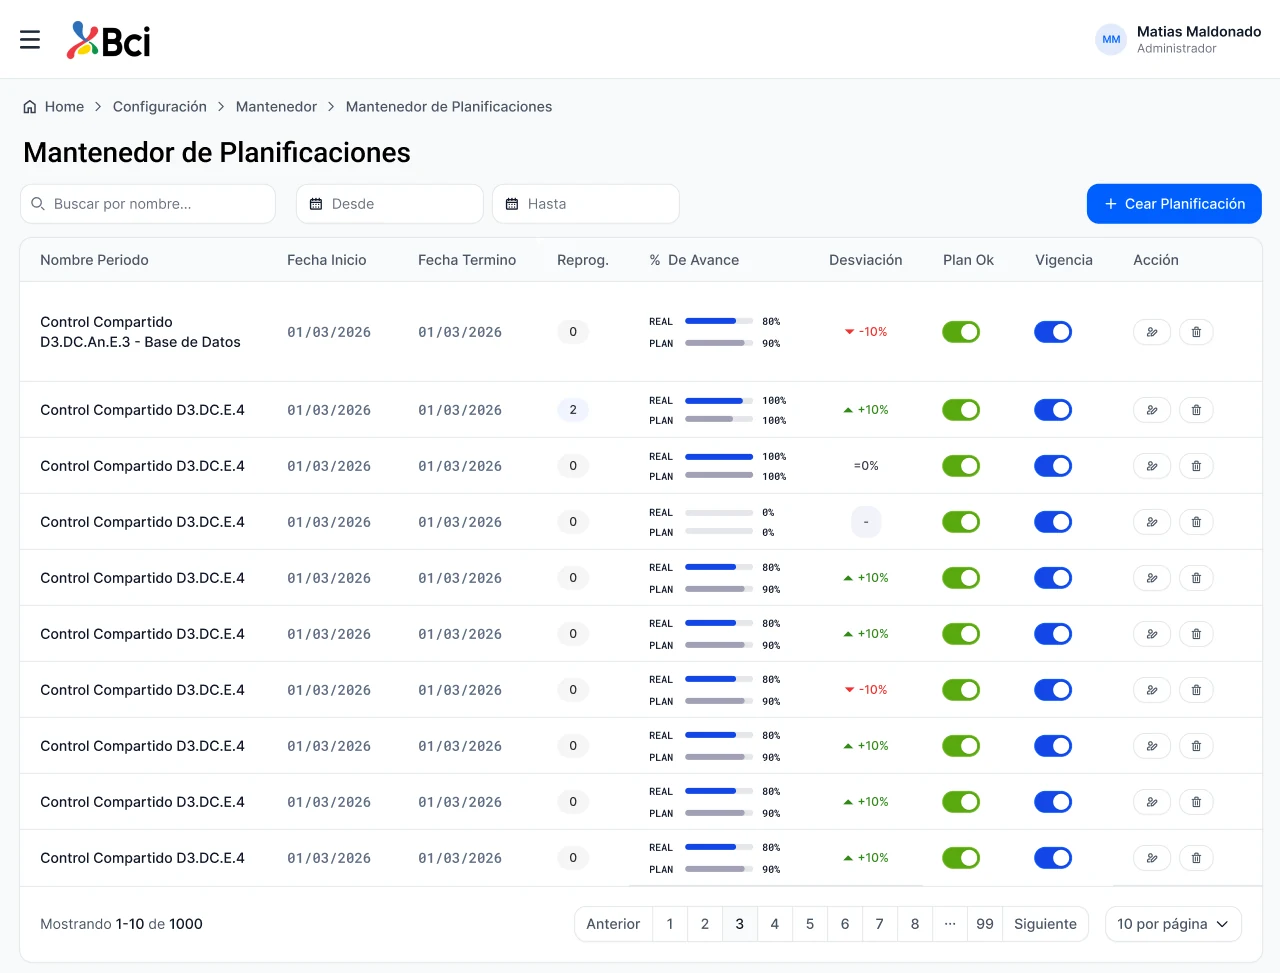Edit the Base de Datos planning row
The image size is (1280, 973).
pos(1152,332)
